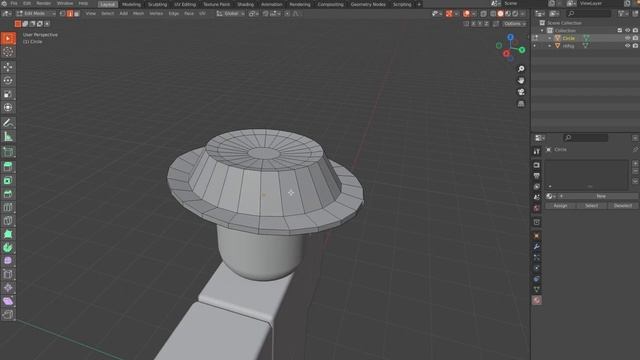This screenshot has height=360, width=640.
Task: Select the Smooth tool
Action: pyautogui.click(x=8, y=261)
